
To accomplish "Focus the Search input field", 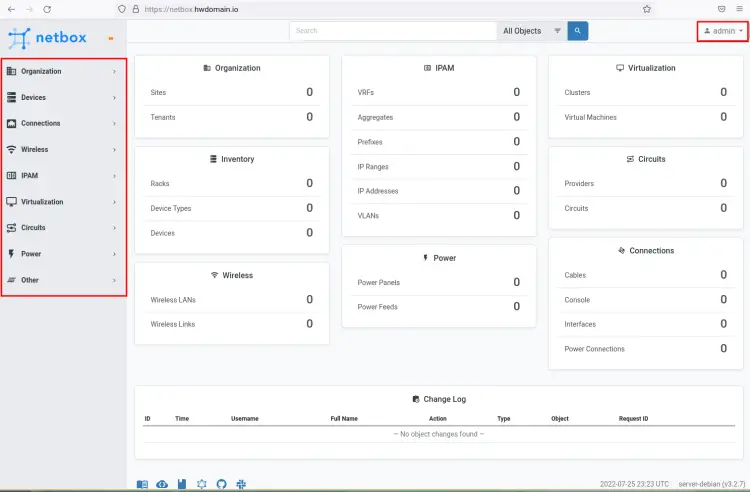I will 393,31.
